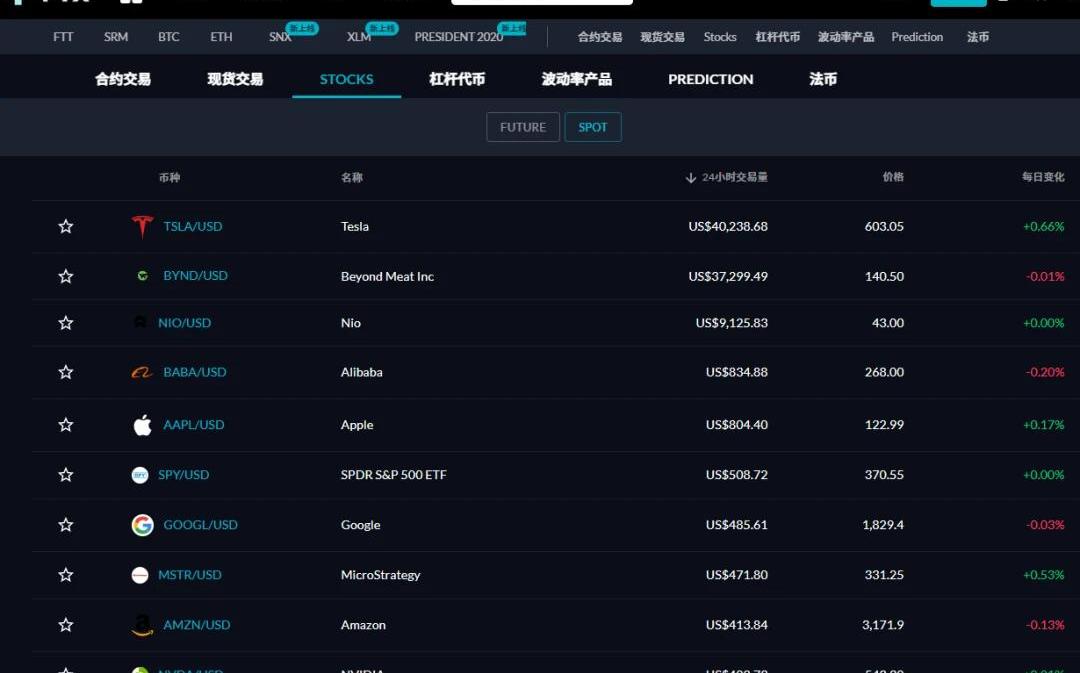Favorite TSLA/USD with the star
The image size is (1080, 673).
[x=66, y=226]
